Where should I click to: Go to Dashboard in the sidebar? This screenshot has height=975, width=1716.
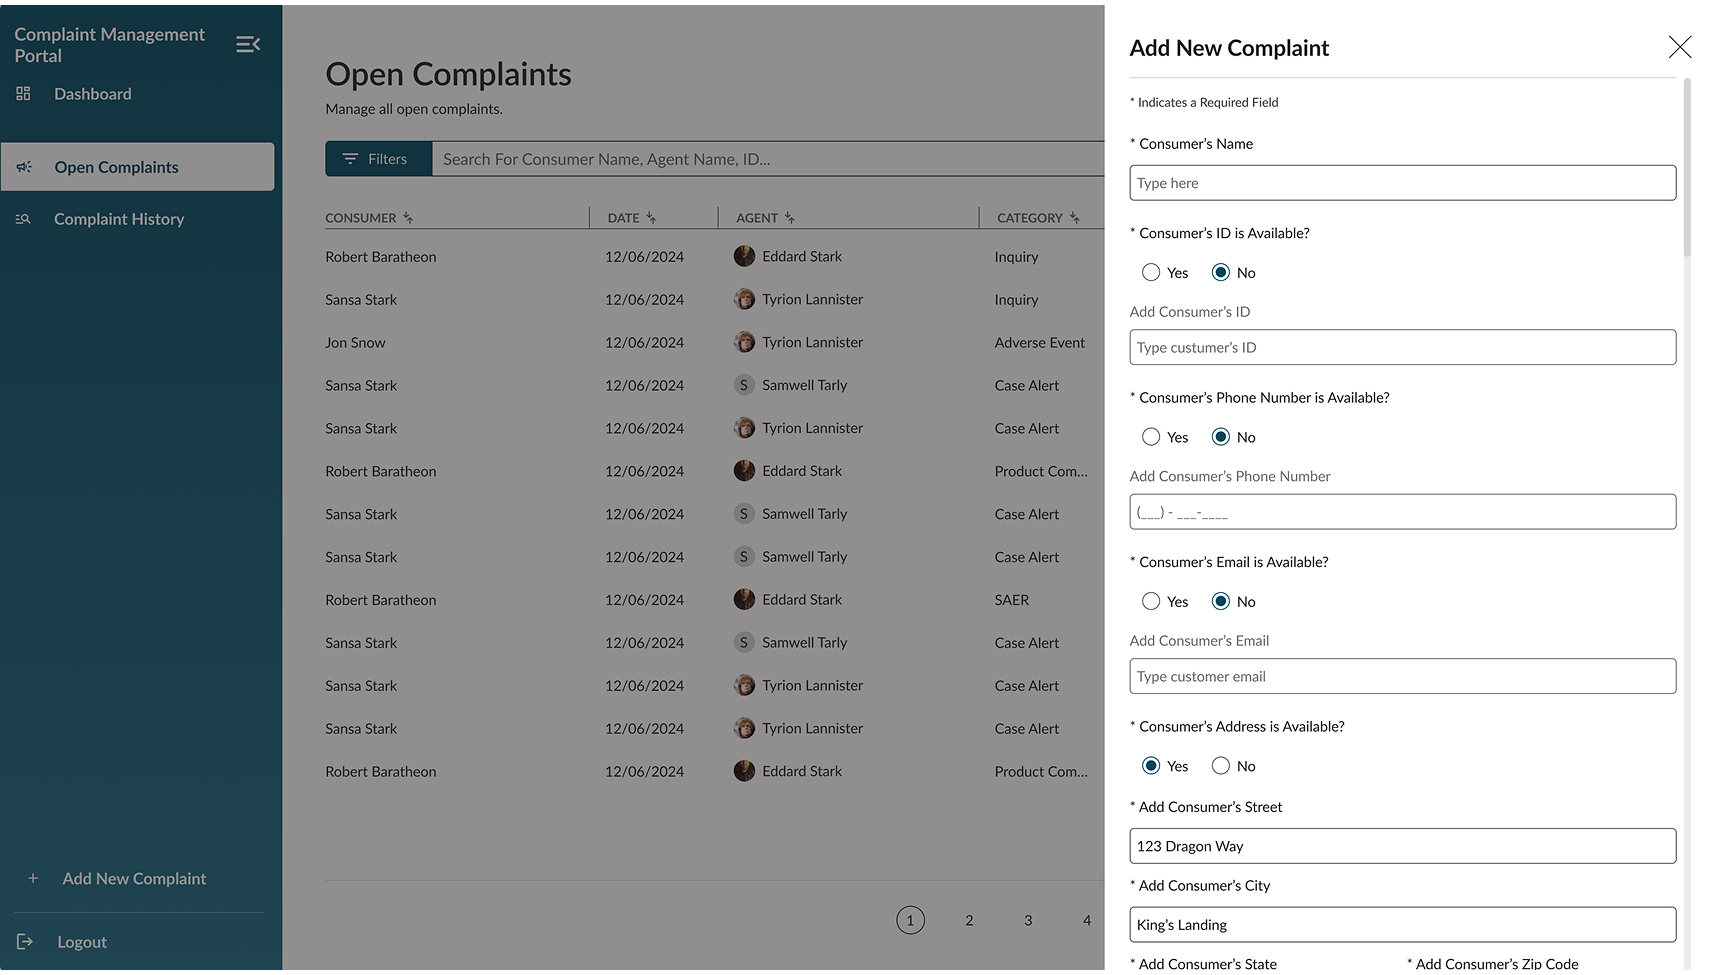tap(92, 94)
